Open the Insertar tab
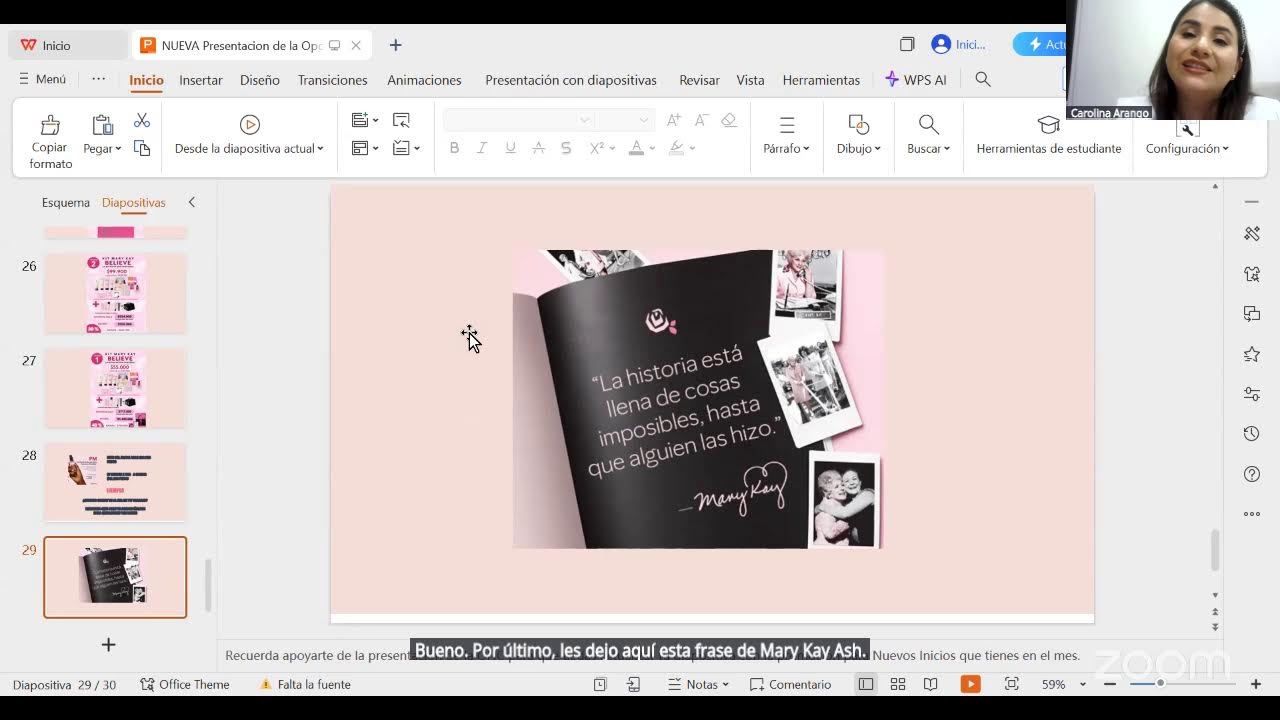Viewport: 1280px width, 720px height. click(x=201, y=80)
